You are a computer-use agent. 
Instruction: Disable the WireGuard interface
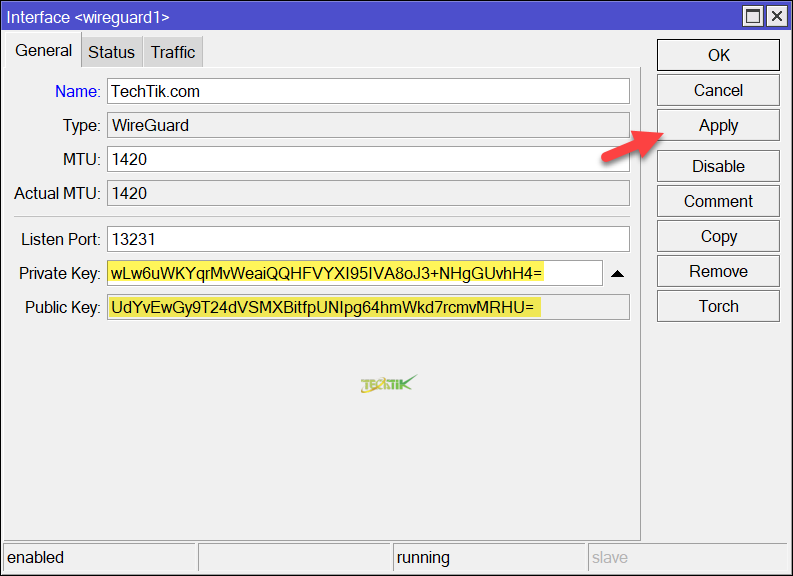pos(718,166)
